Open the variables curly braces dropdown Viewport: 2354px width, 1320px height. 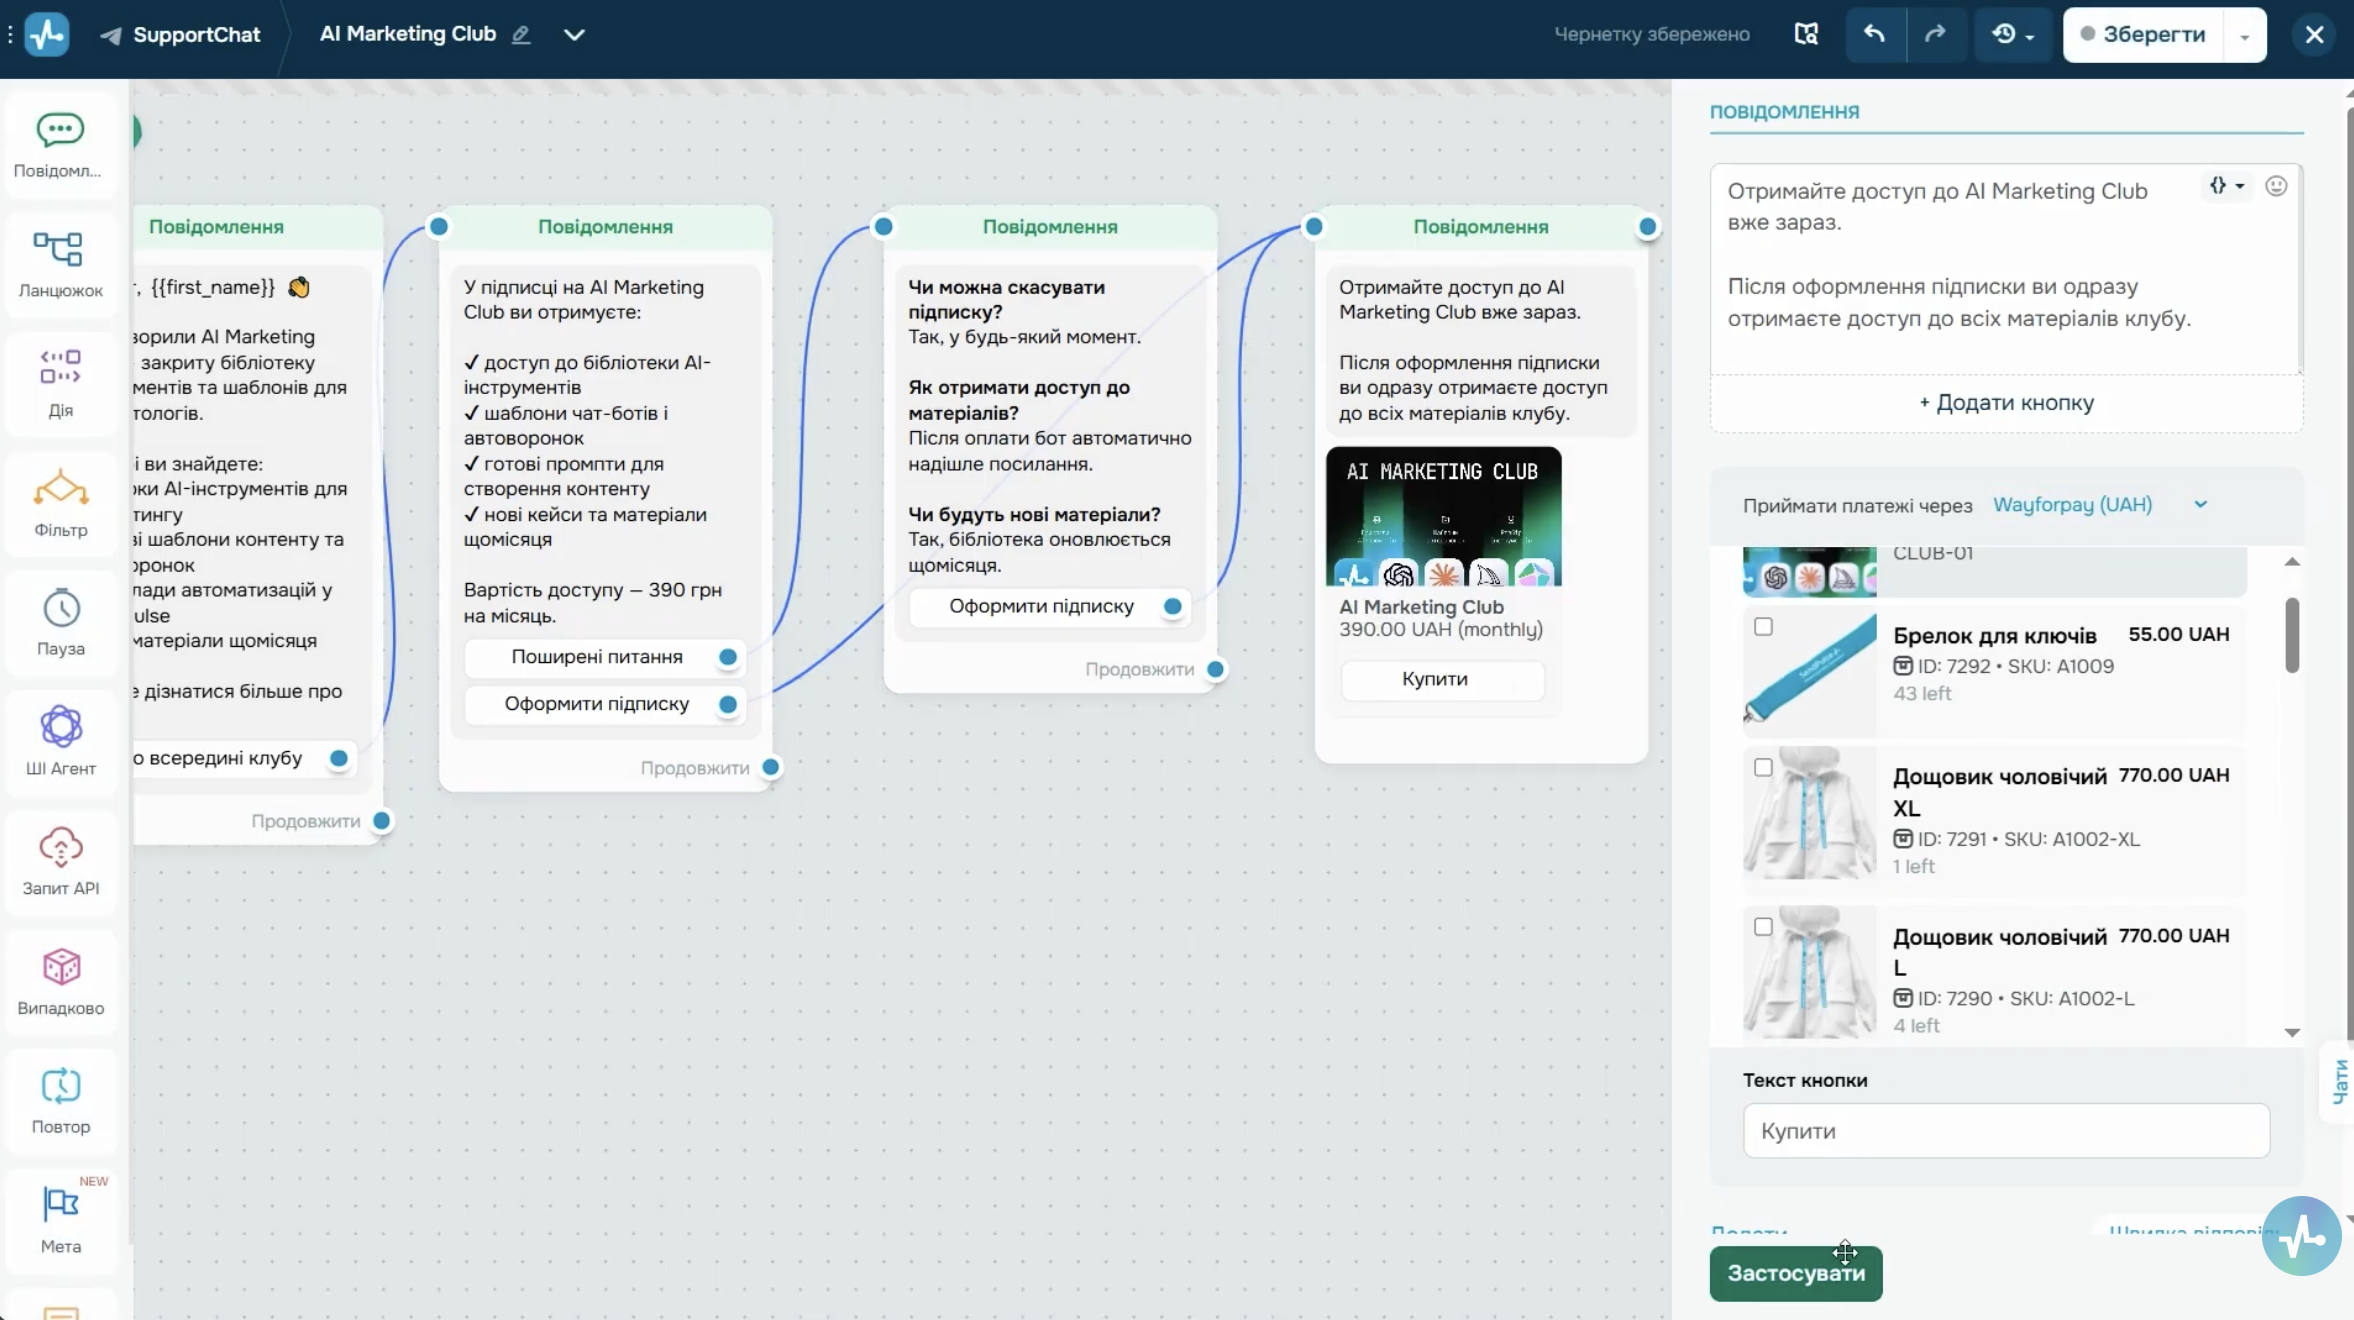2226,186
